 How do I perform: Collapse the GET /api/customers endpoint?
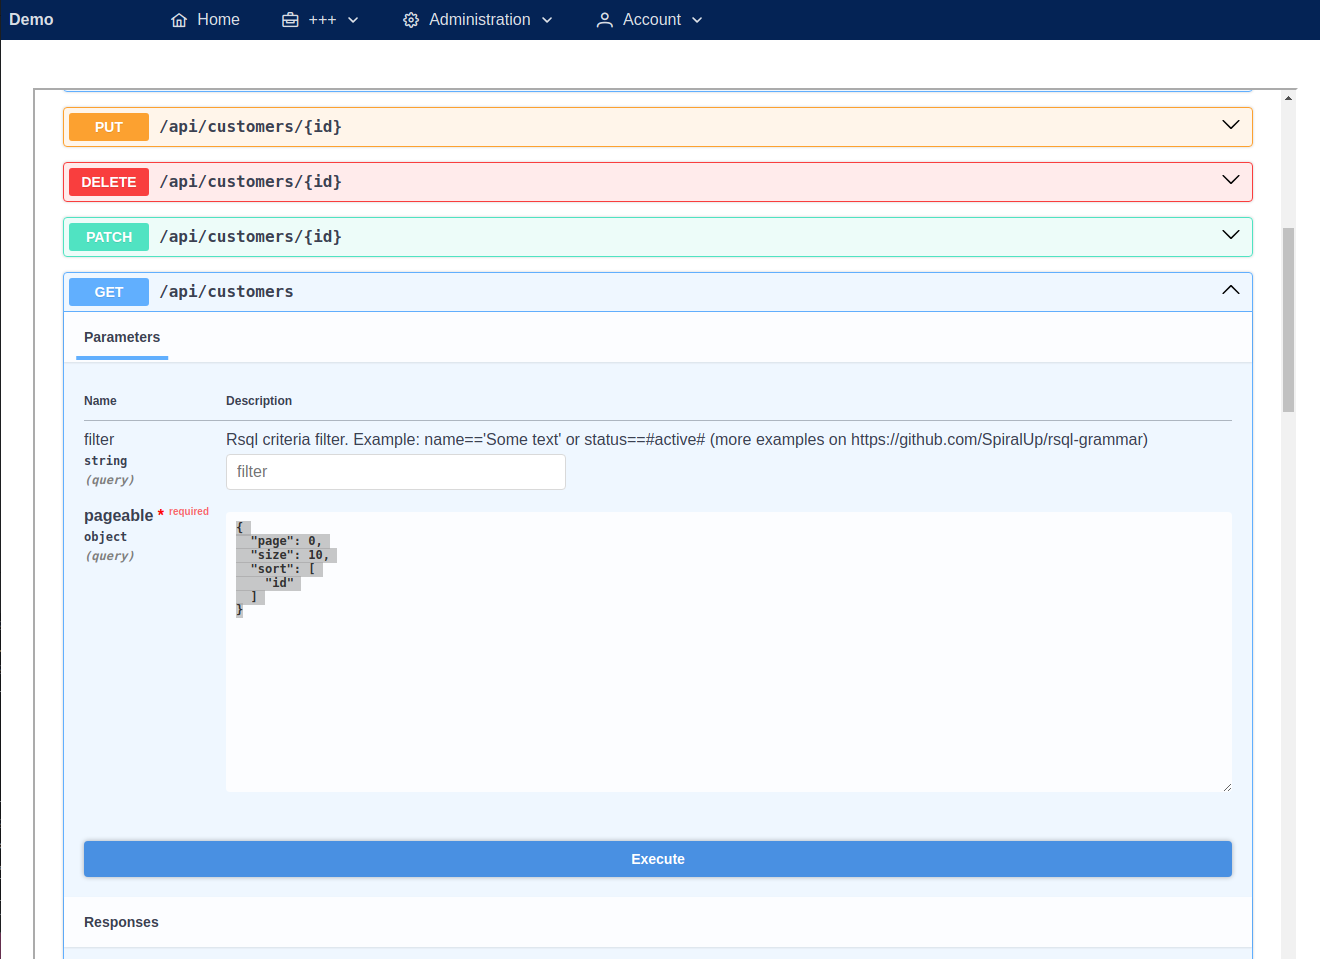pos(1230,289)
